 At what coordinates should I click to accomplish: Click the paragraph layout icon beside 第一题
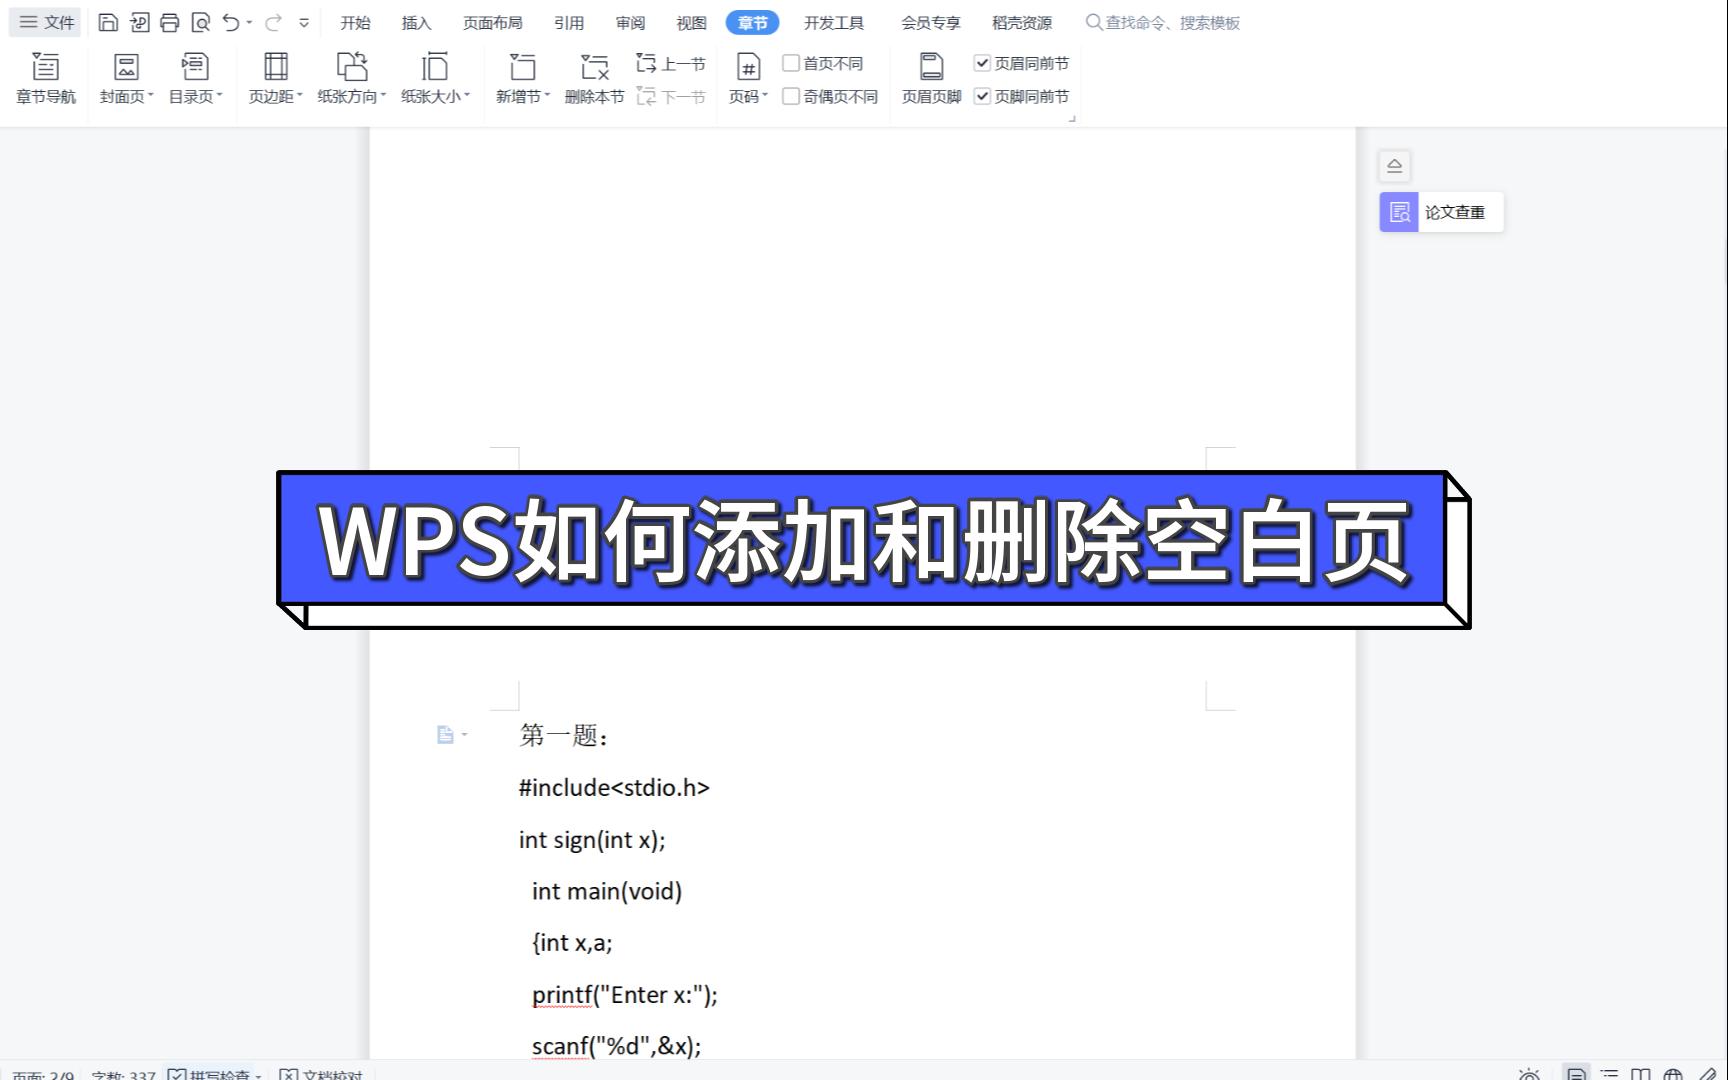point(446,735)
